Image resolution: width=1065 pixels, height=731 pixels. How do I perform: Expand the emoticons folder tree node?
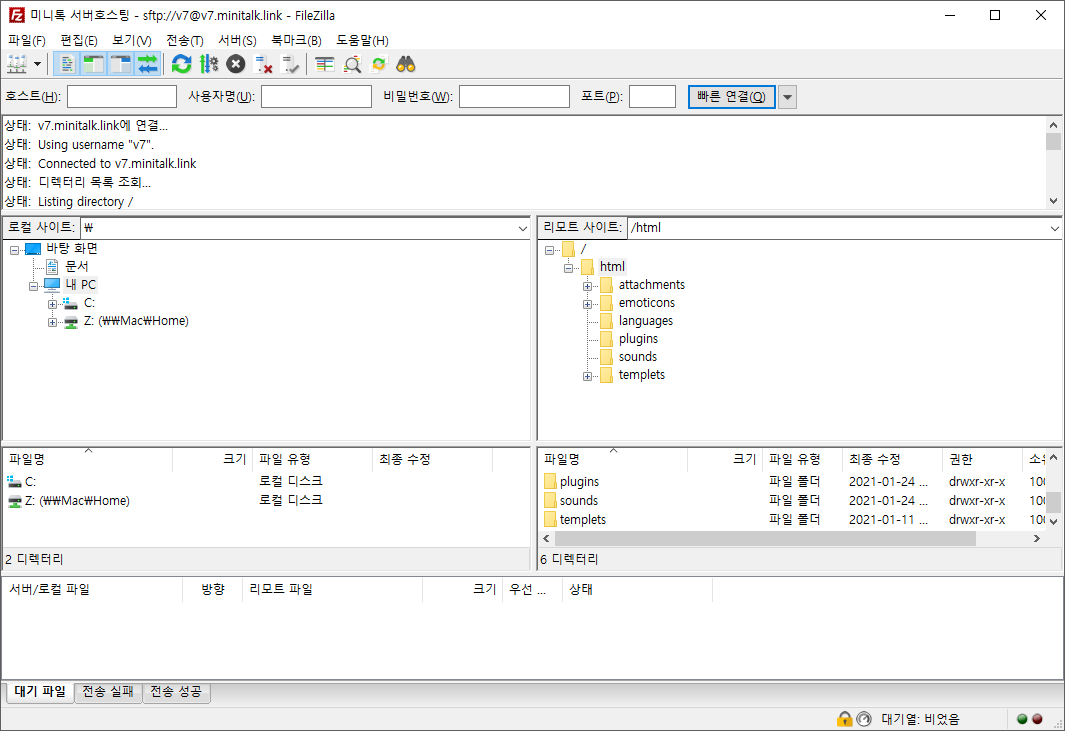coord(588,304)
